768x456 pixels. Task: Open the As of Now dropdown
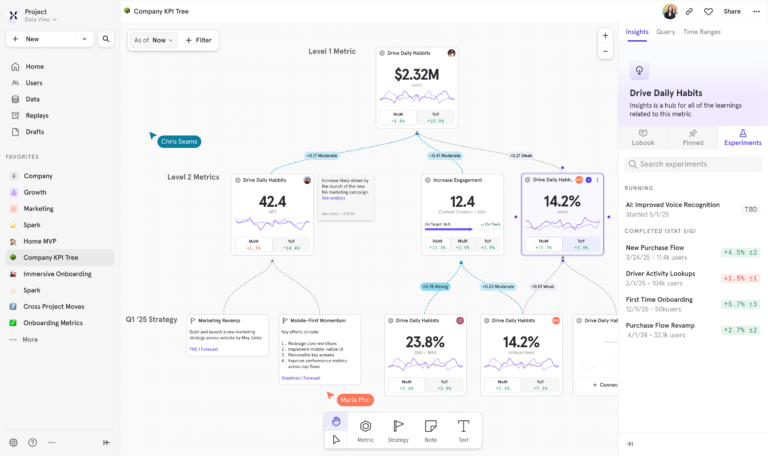[x=153, y=40]
